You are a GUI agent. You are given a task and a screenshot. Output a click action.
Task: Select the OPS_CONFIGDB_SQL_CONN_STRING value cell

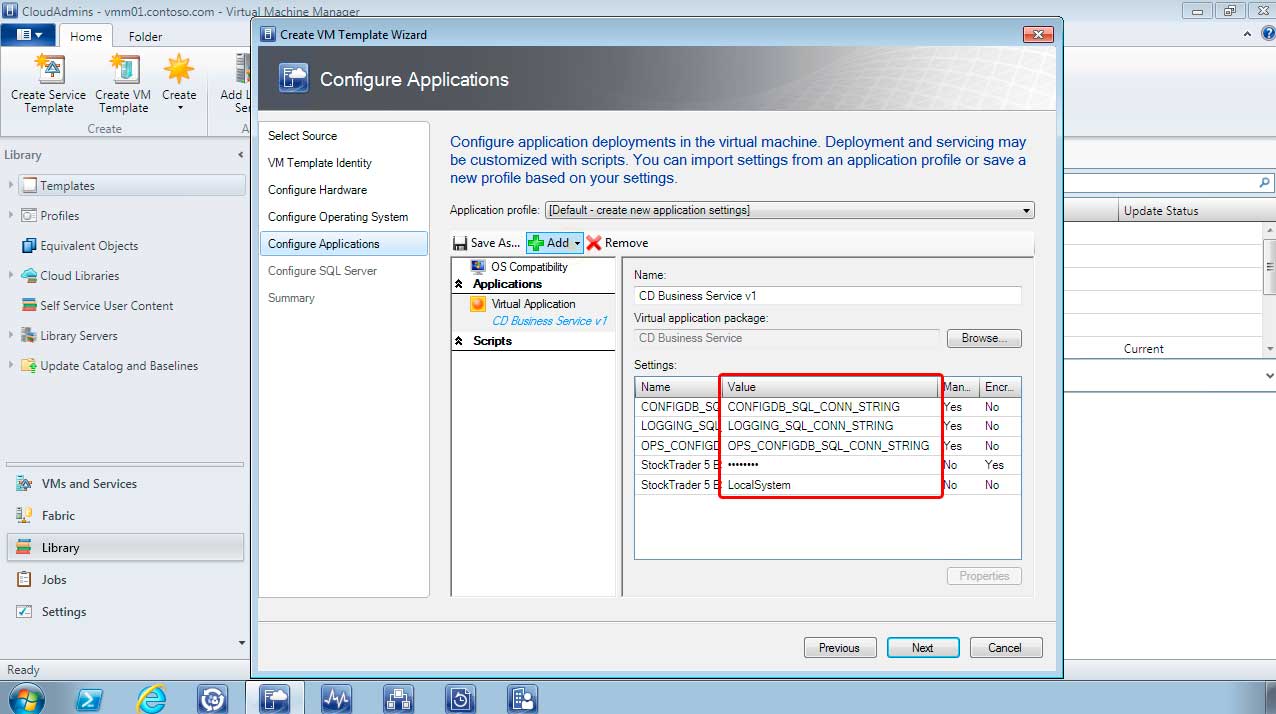[831, 446]
